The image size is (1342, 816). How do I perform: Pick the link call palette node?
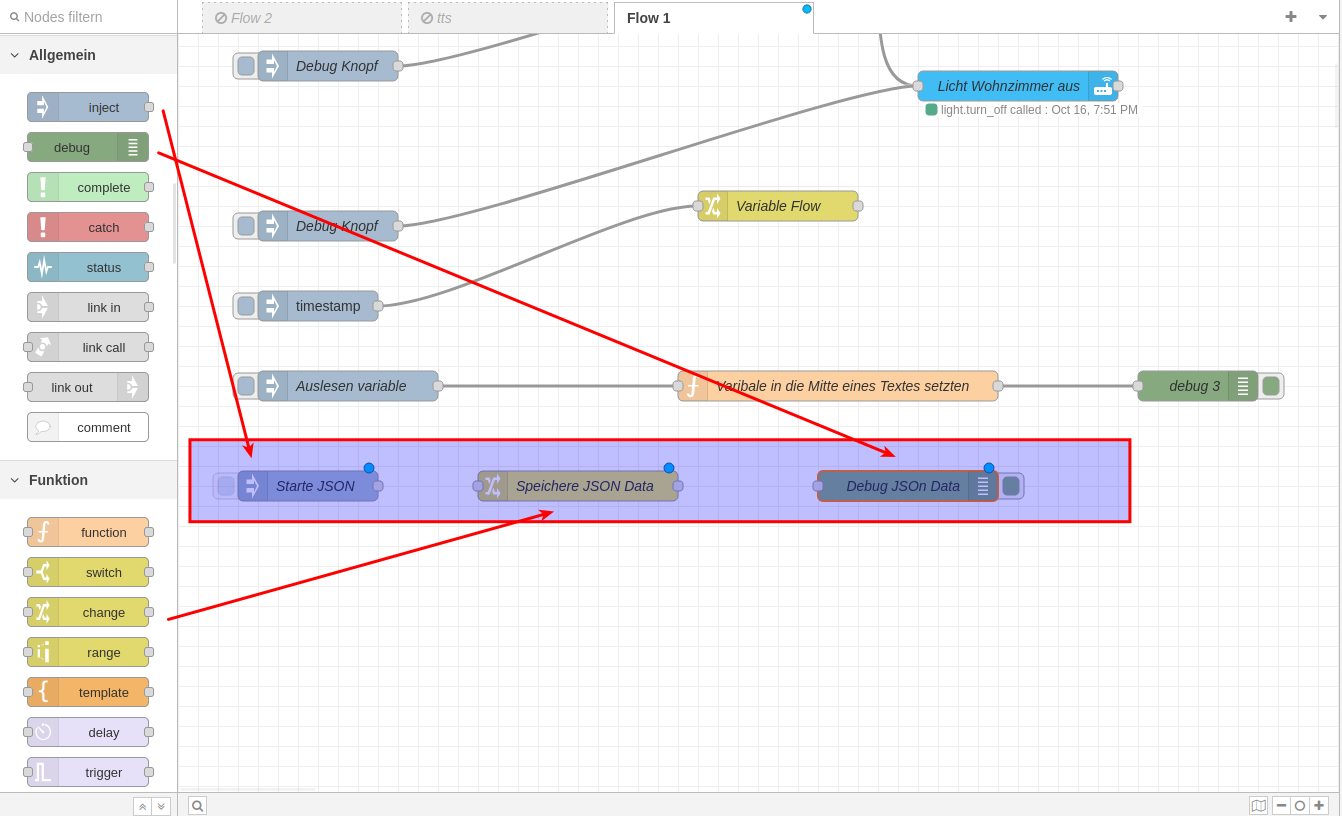click(x=88, y=347)
